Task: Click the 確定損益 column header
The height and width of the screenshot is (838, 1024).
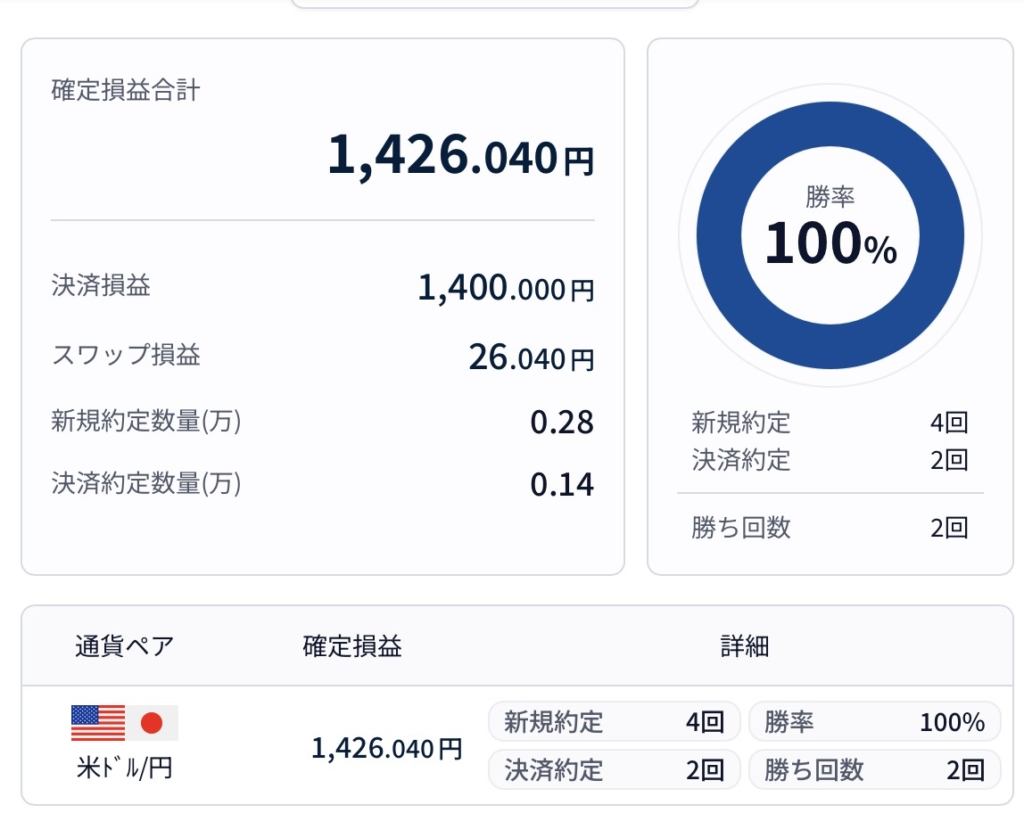Action: (352, 646)
